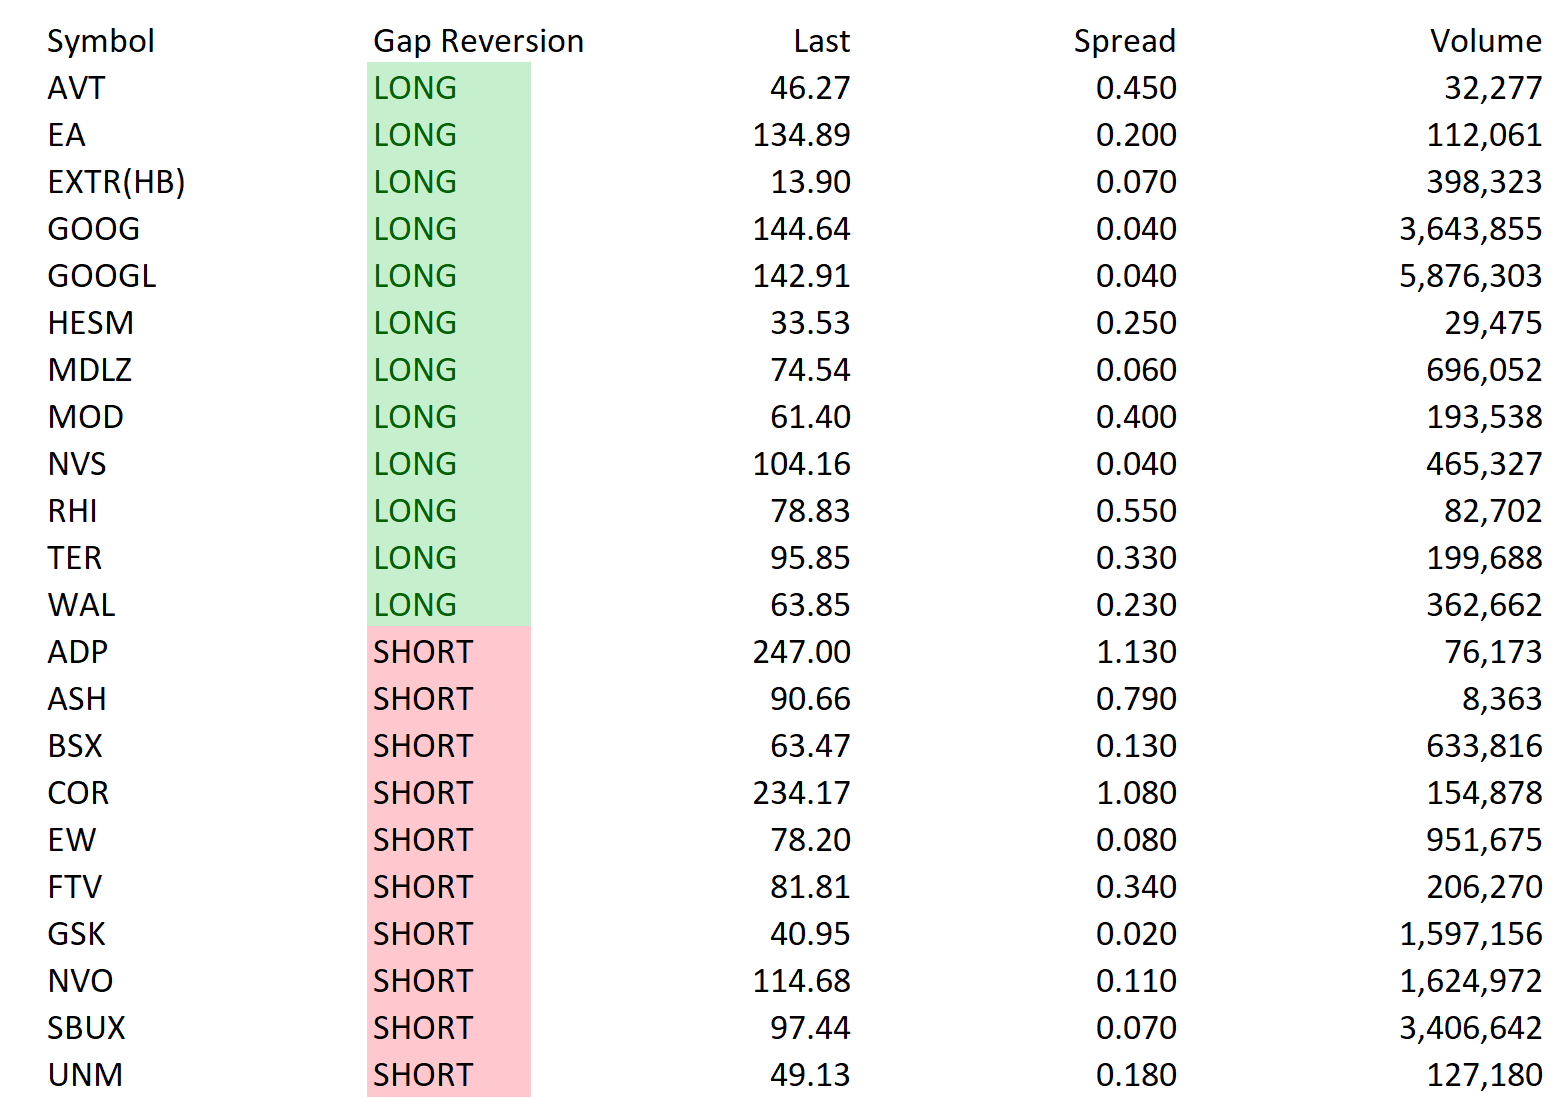The image size is (1560, 1098).
Task: Click the Last column header
Action: (821, 41)
